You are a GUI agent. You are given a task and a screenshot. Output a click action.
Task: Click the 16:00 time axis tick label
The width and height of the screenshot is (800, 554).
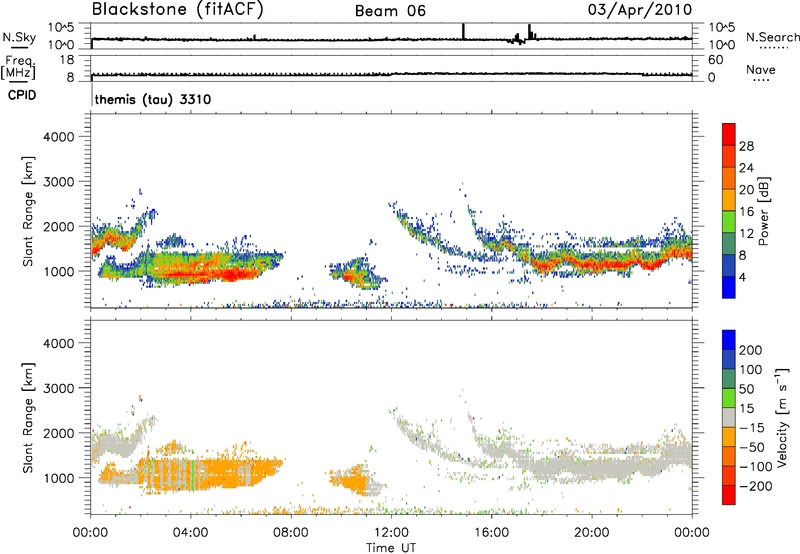491,533
